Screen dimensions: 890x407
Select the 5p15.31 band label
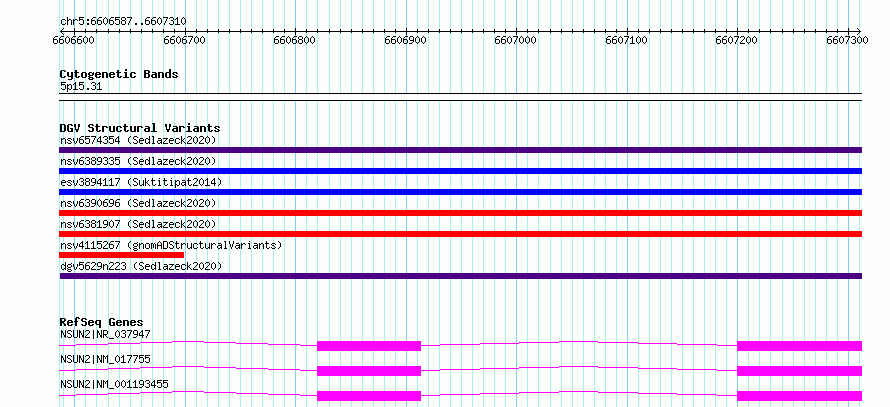(81, 87)
